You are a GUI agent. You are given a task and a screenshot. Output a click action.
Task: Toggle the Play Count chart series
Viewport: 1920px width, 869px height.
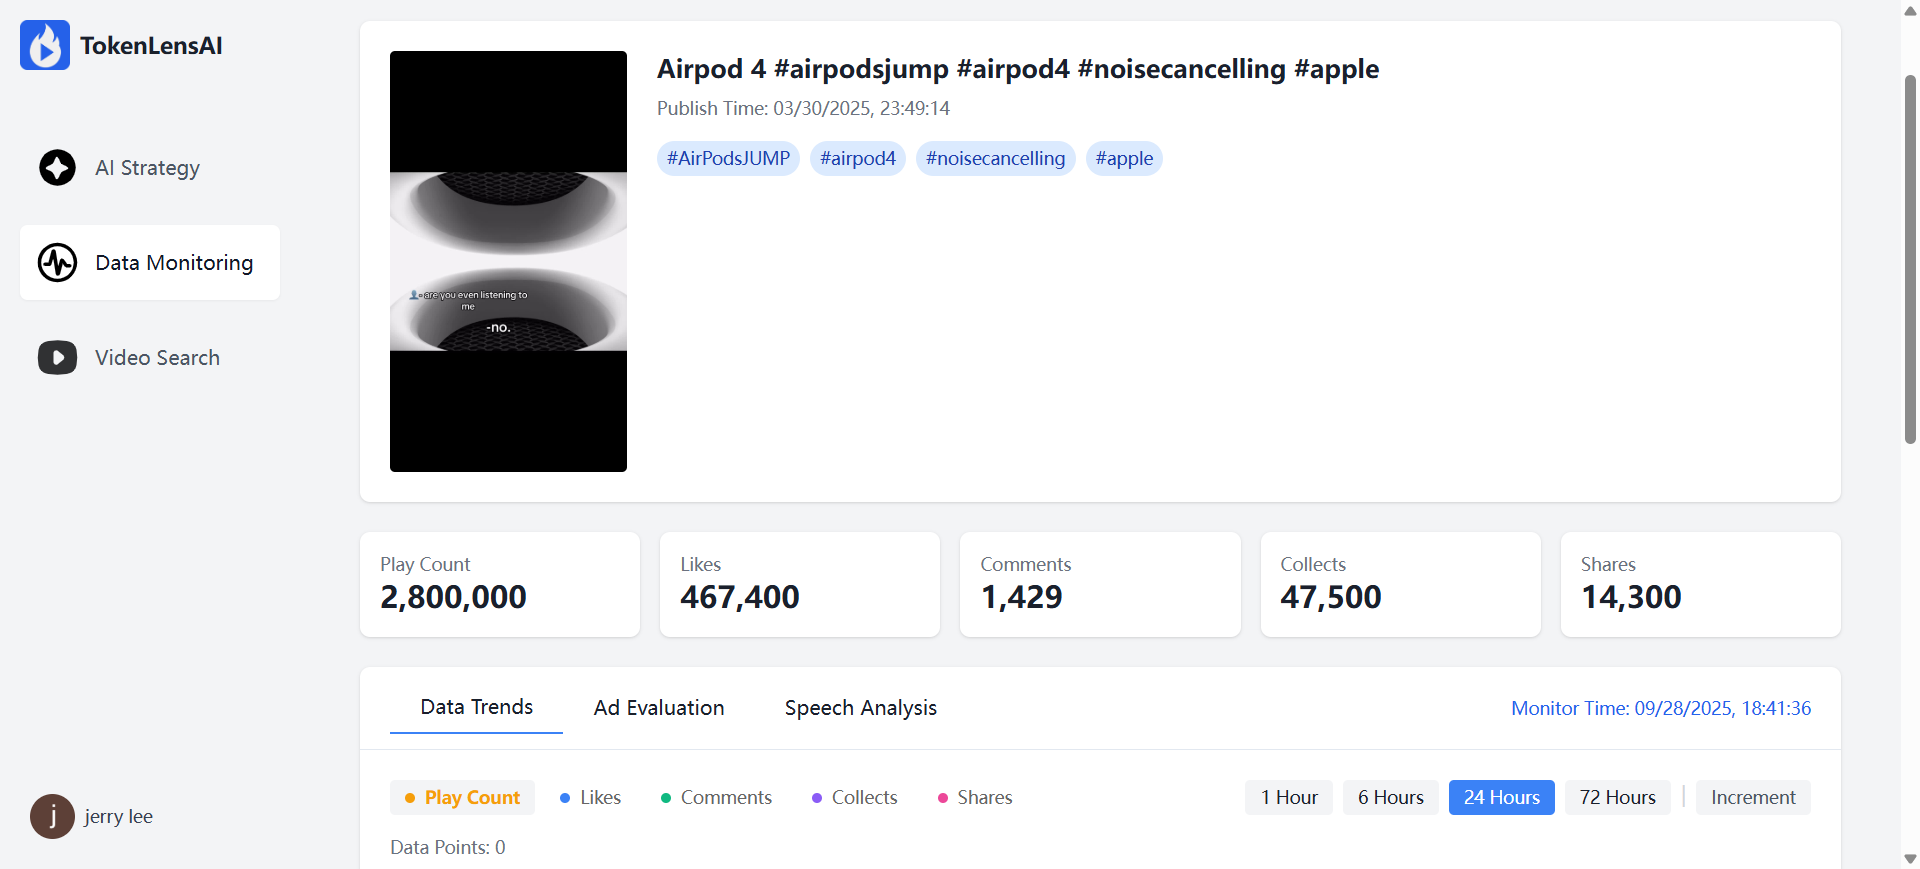[x=462, y=797]
